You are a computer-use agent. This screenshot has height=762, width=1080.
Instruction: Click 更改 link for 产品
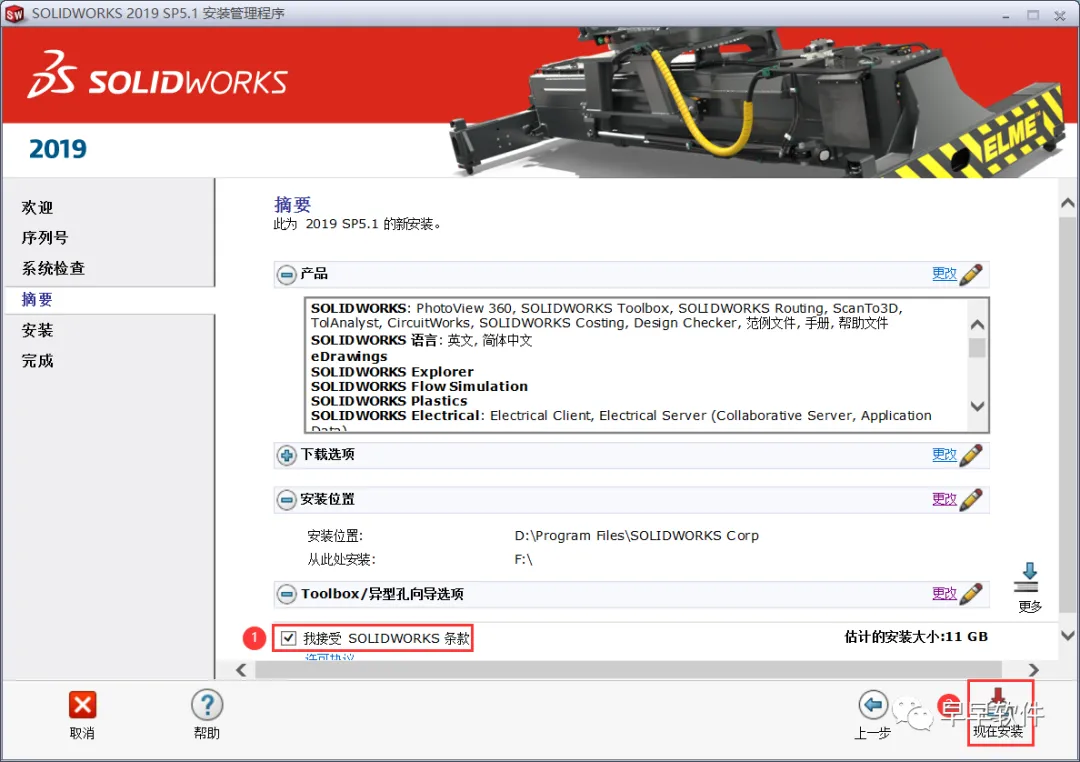[x=944, y=274]
